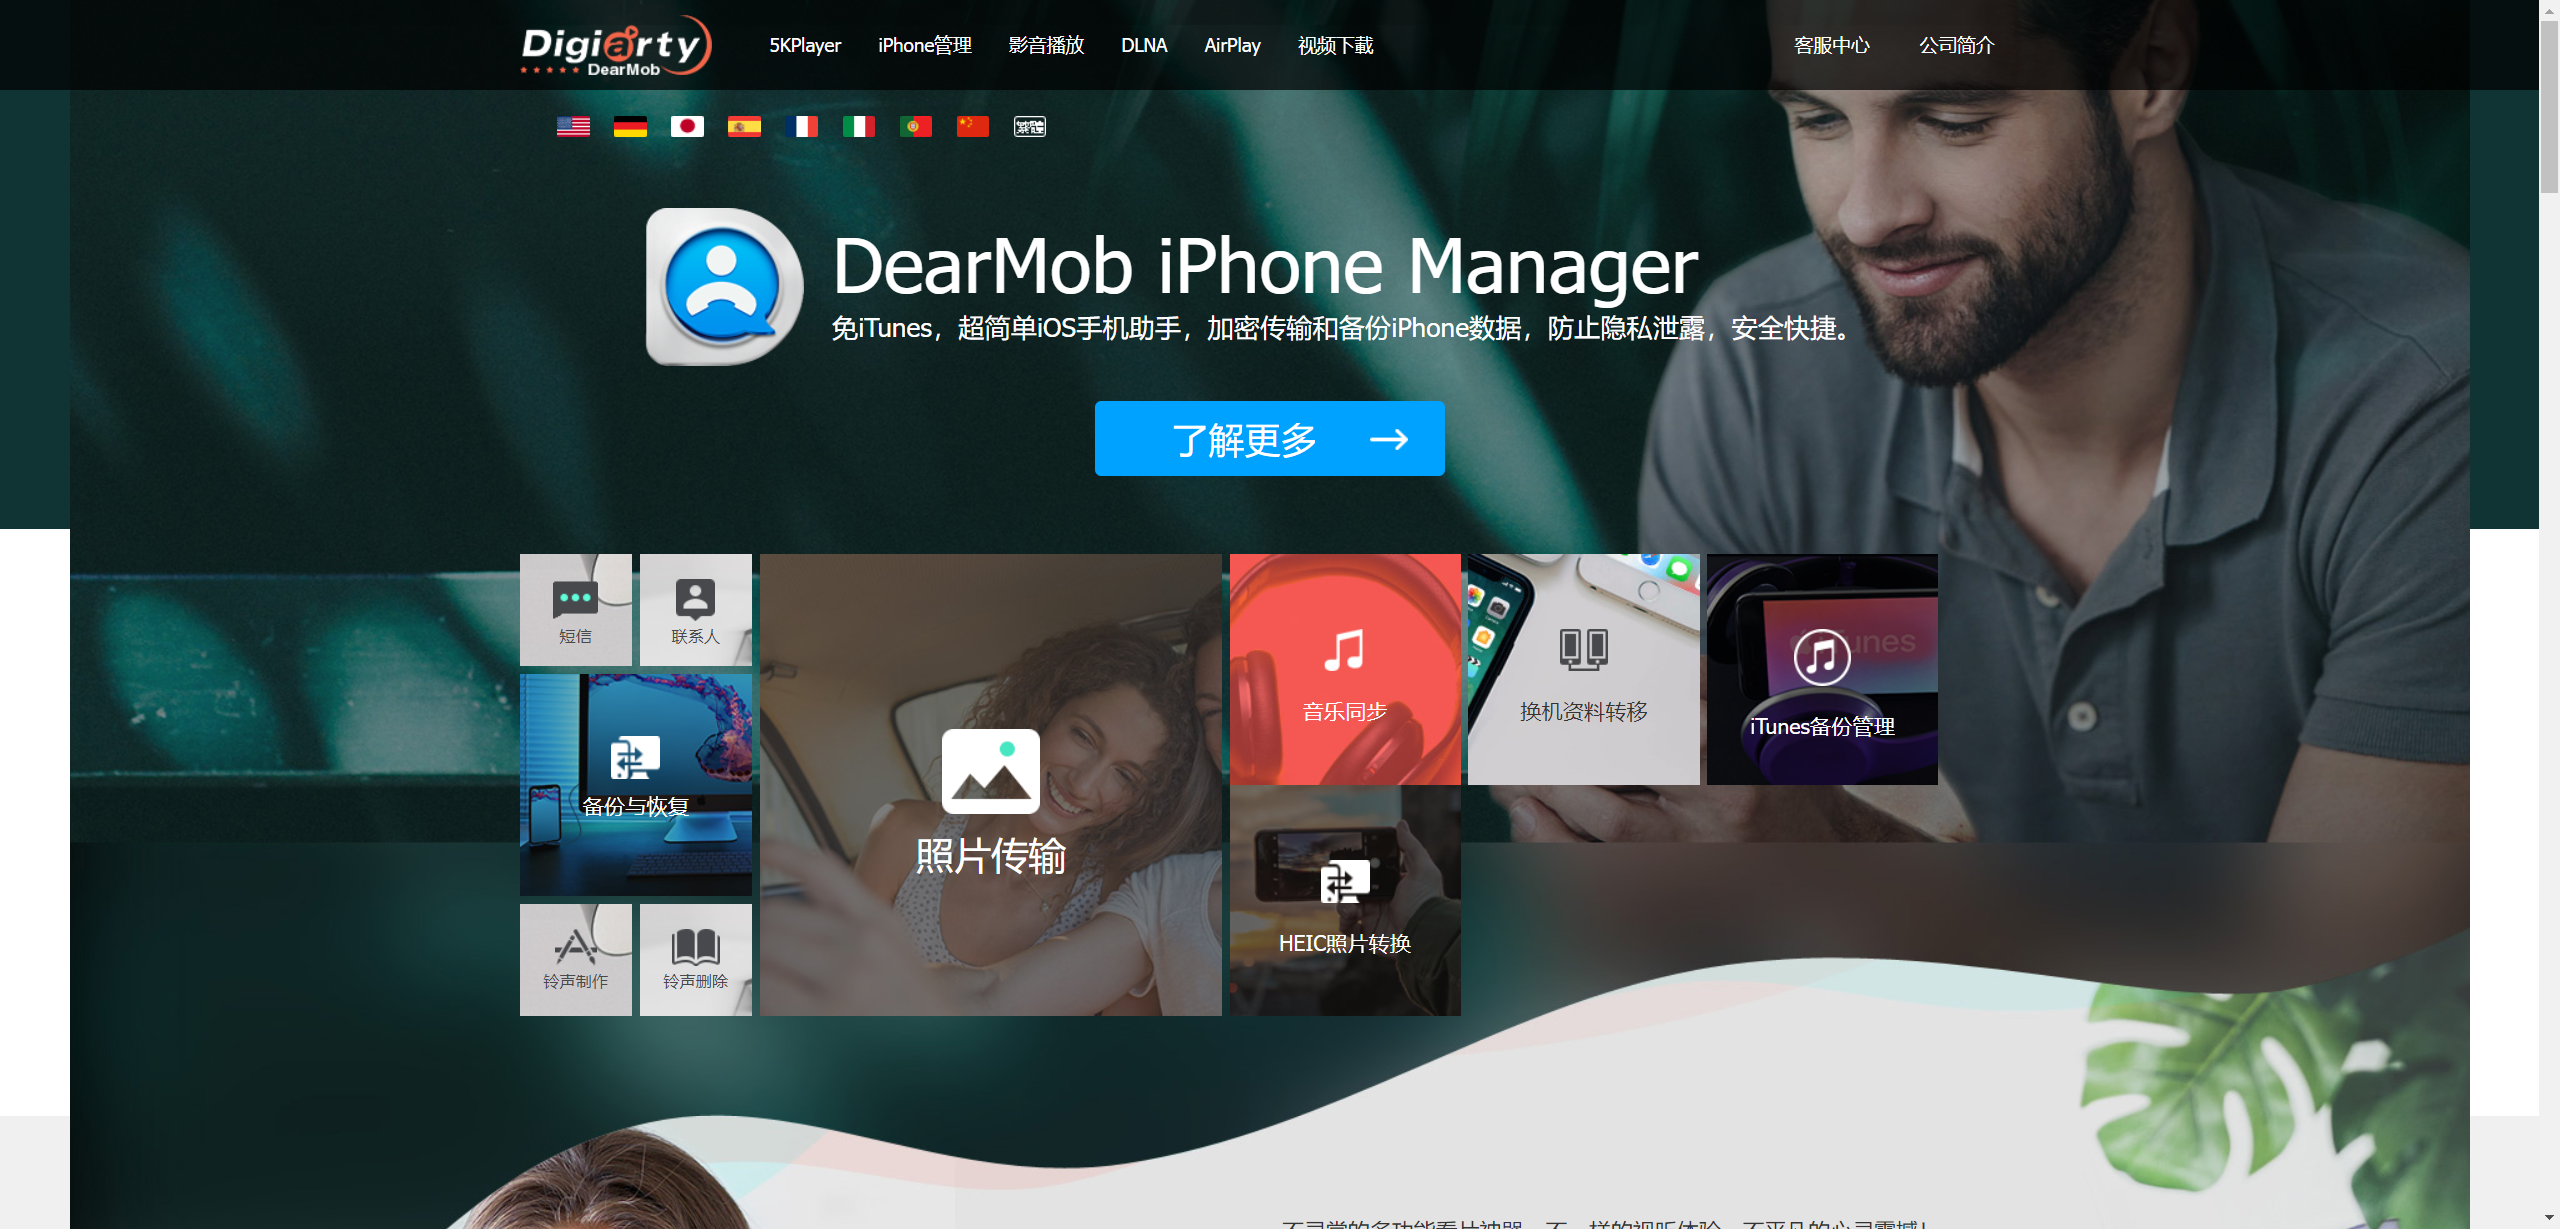
Task: Open the 照片传输 photo transfer thumbnail
Action: [x=990, y=785]
